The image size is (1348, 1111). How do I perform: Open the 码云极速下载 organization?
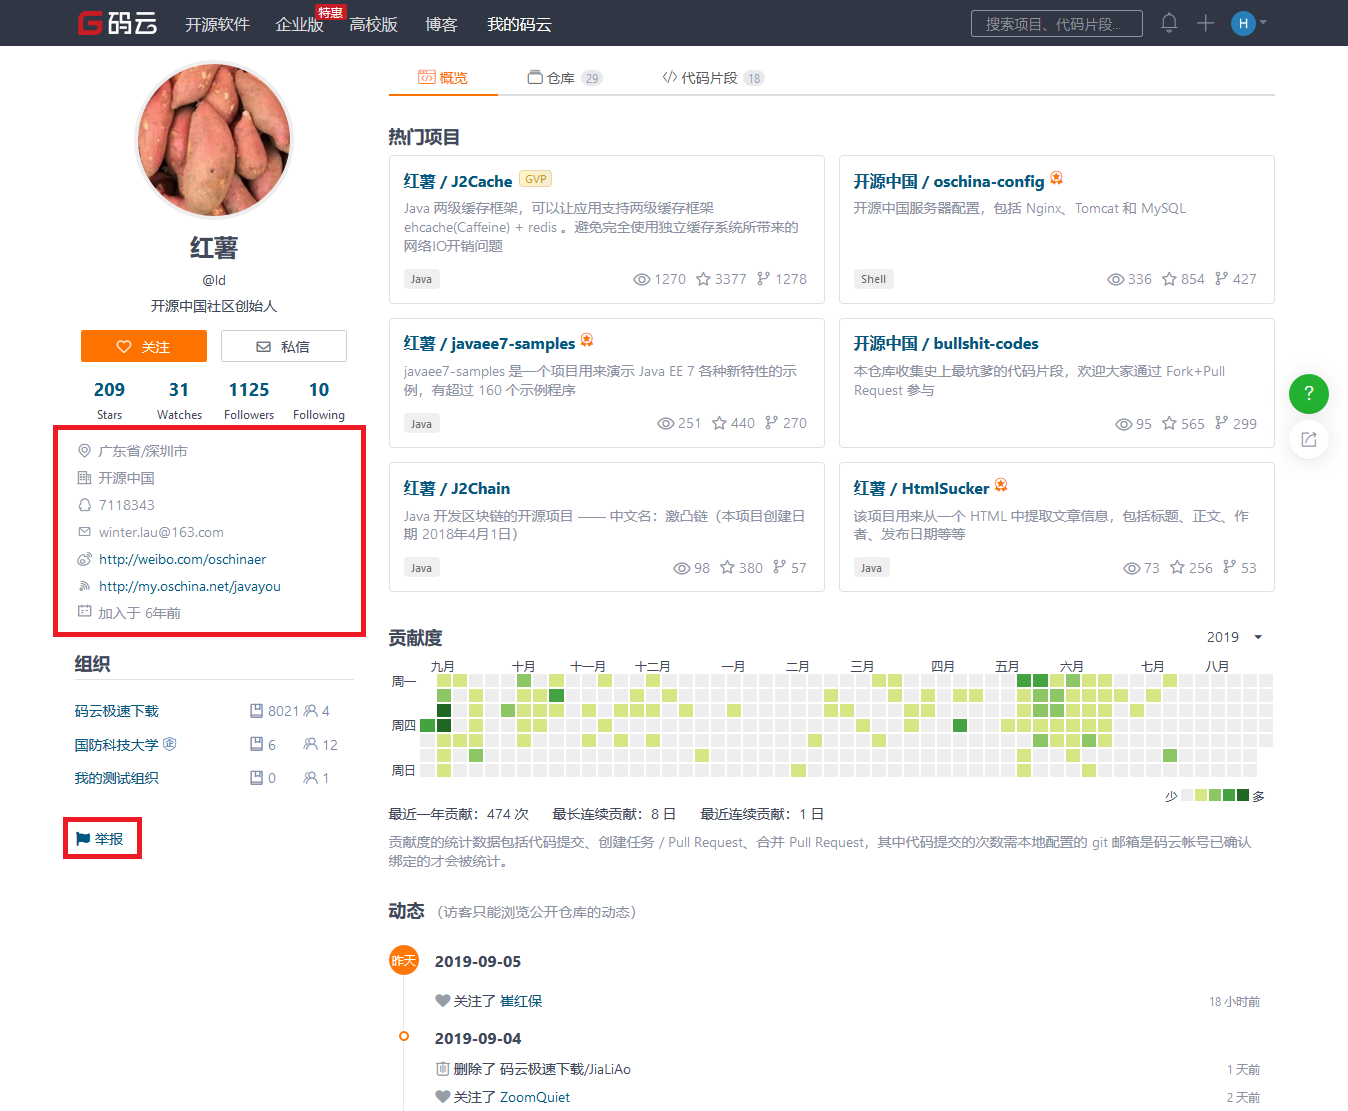(116, 711)
